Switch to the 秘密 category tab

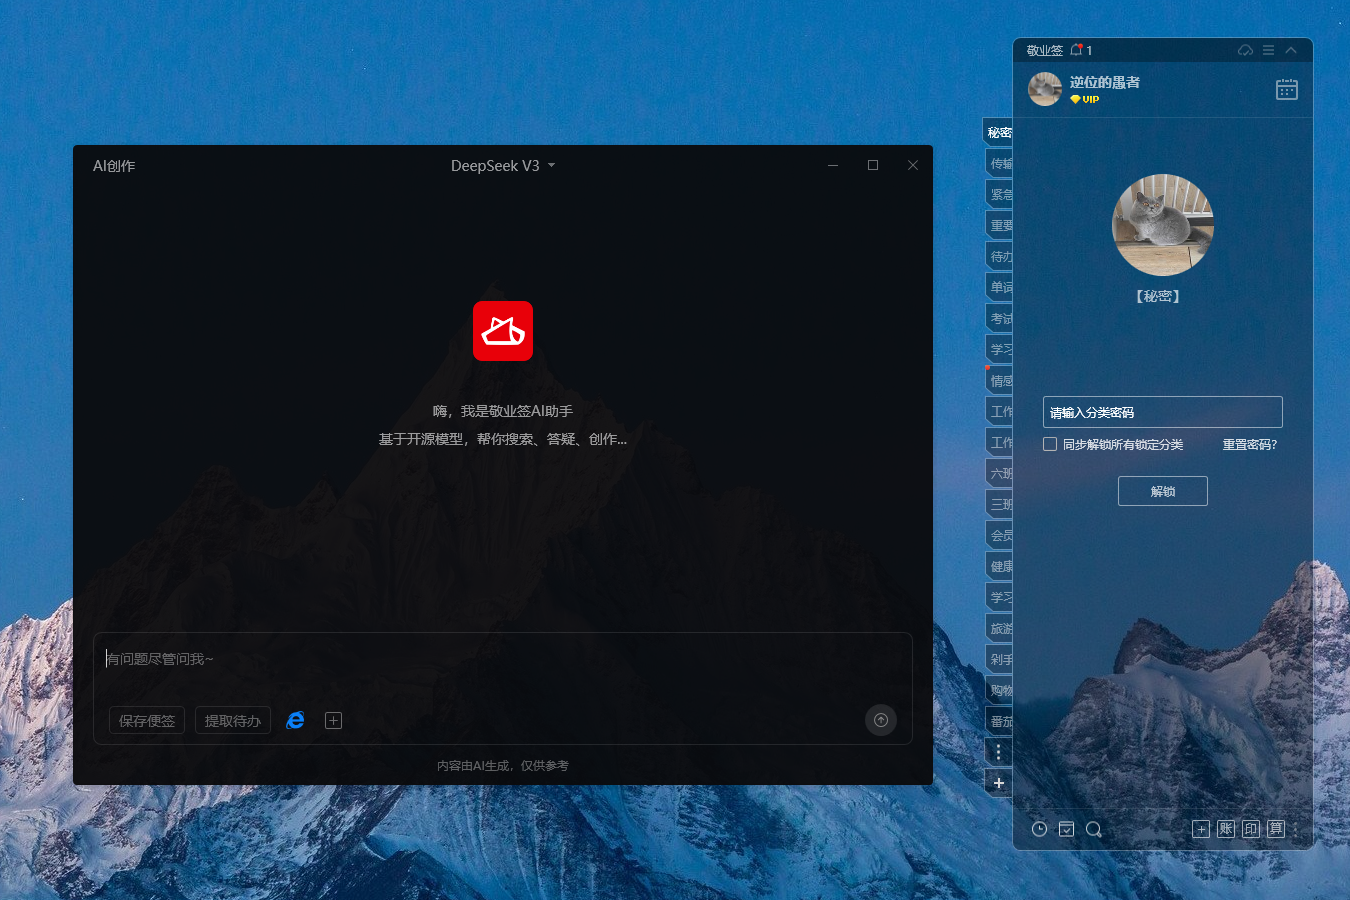(998, 132)
